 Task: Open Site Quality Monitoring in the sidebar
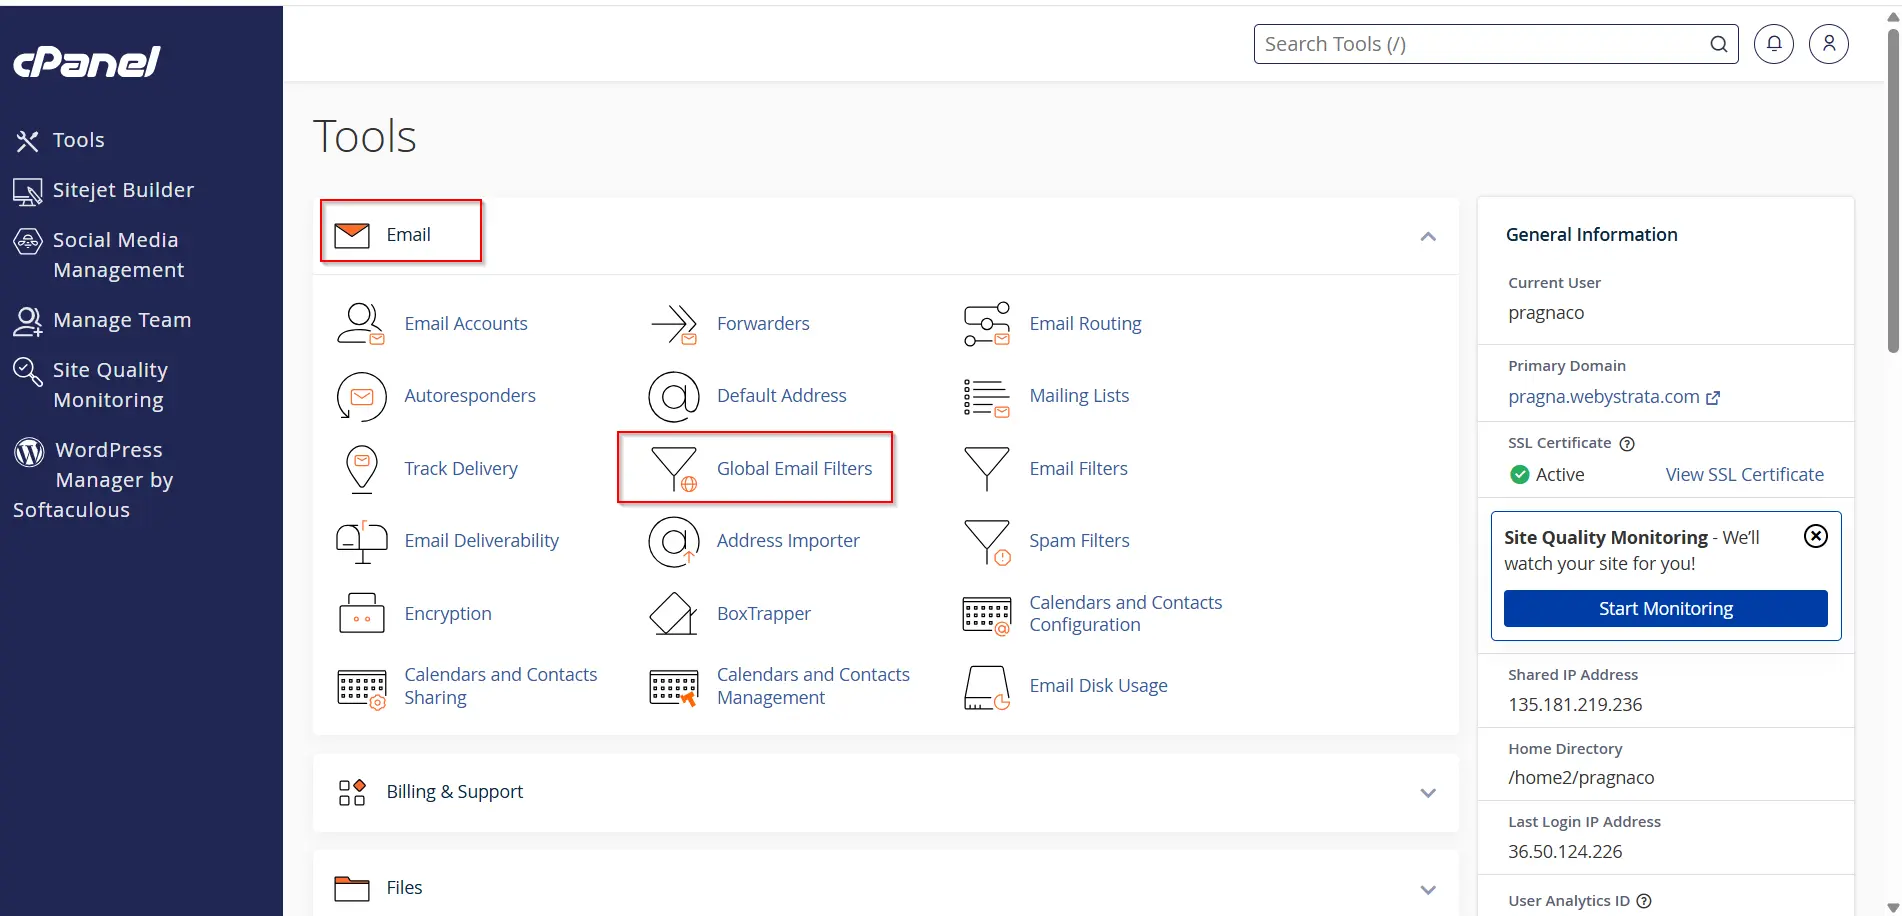click(x=110, y=385)
